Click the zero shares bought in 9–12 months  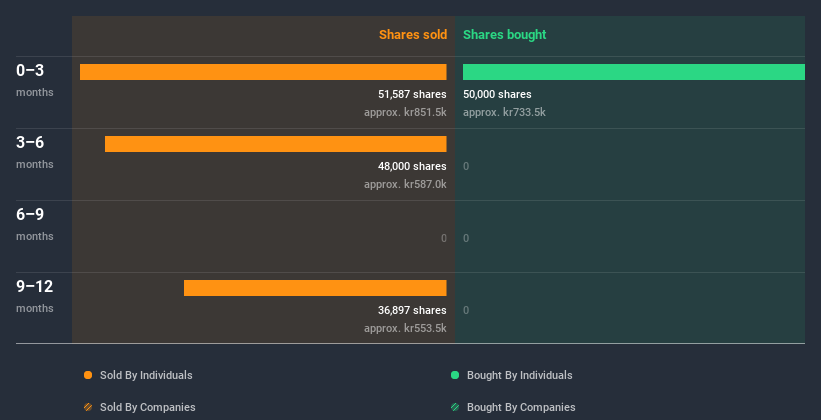466,310
